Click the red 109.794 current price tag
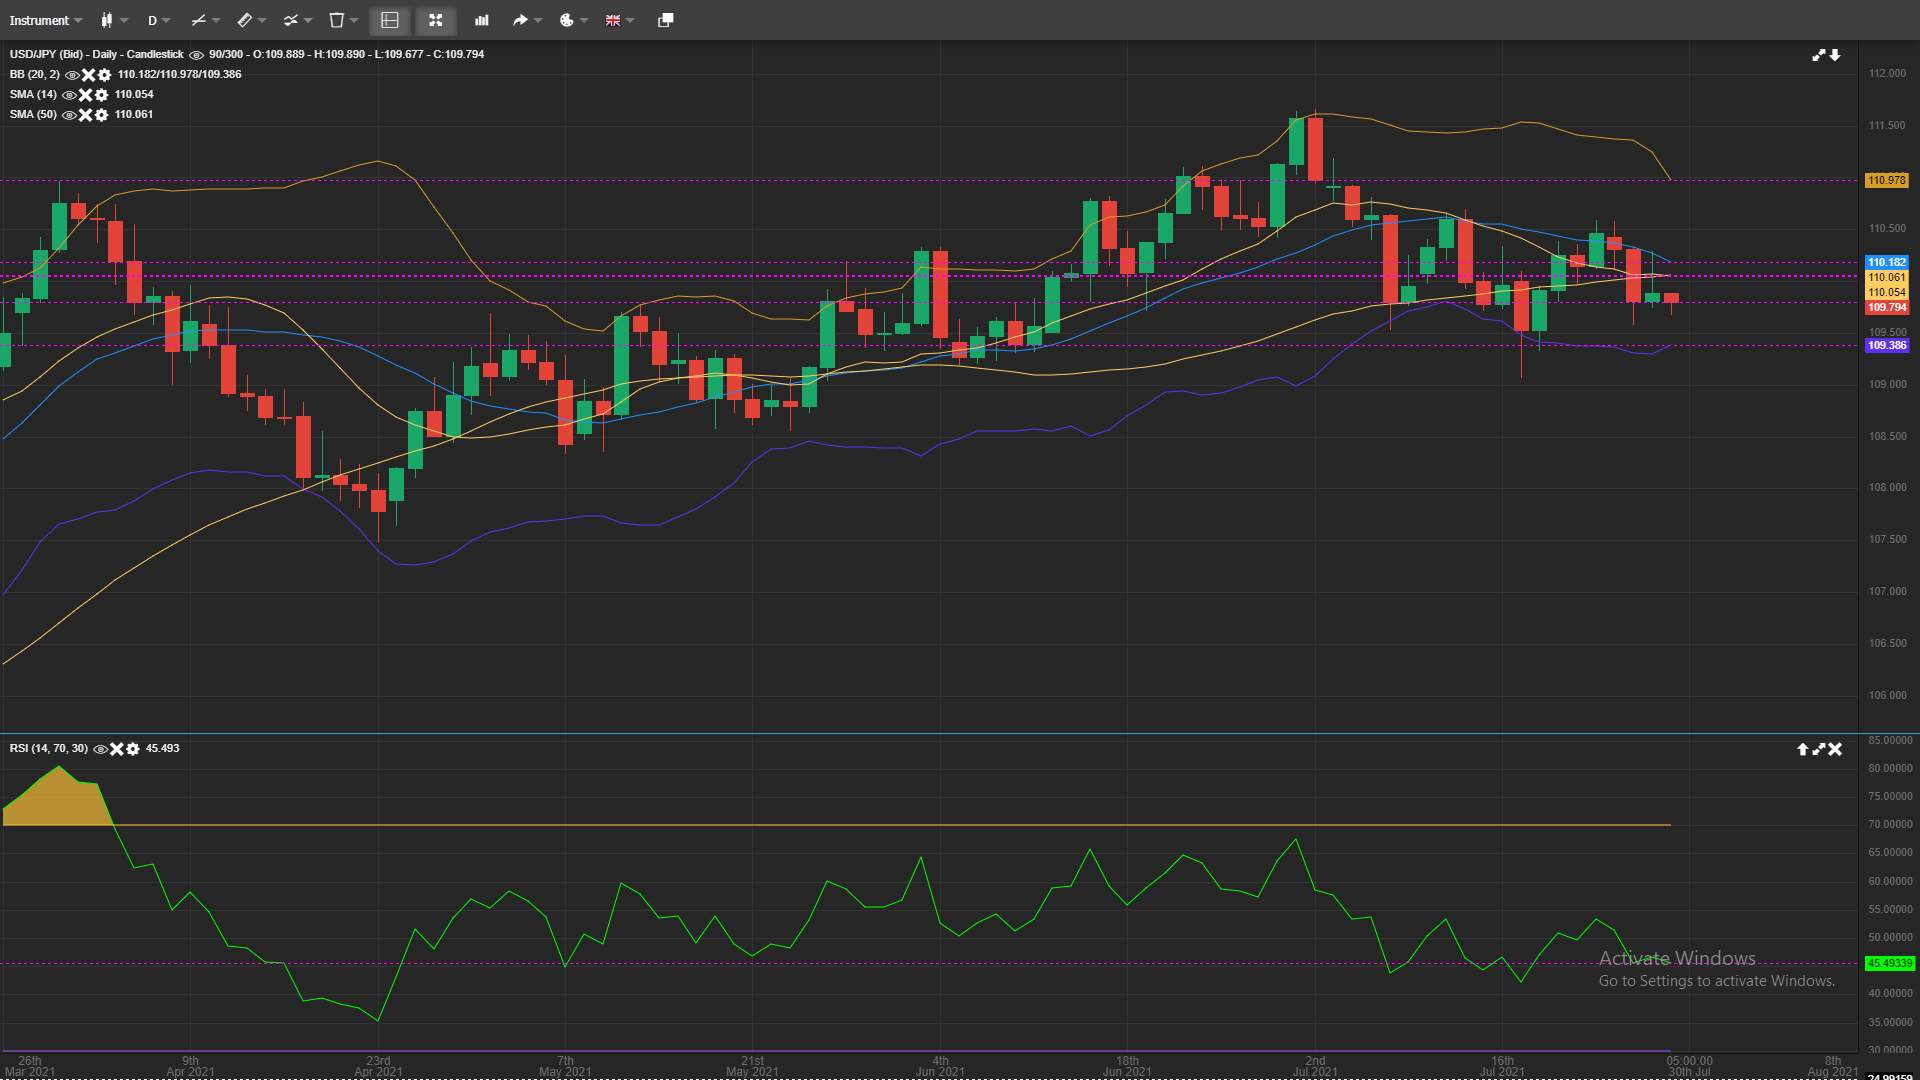The width and height of the screenshot is (1920, 1080). [x=1887, y=307]
